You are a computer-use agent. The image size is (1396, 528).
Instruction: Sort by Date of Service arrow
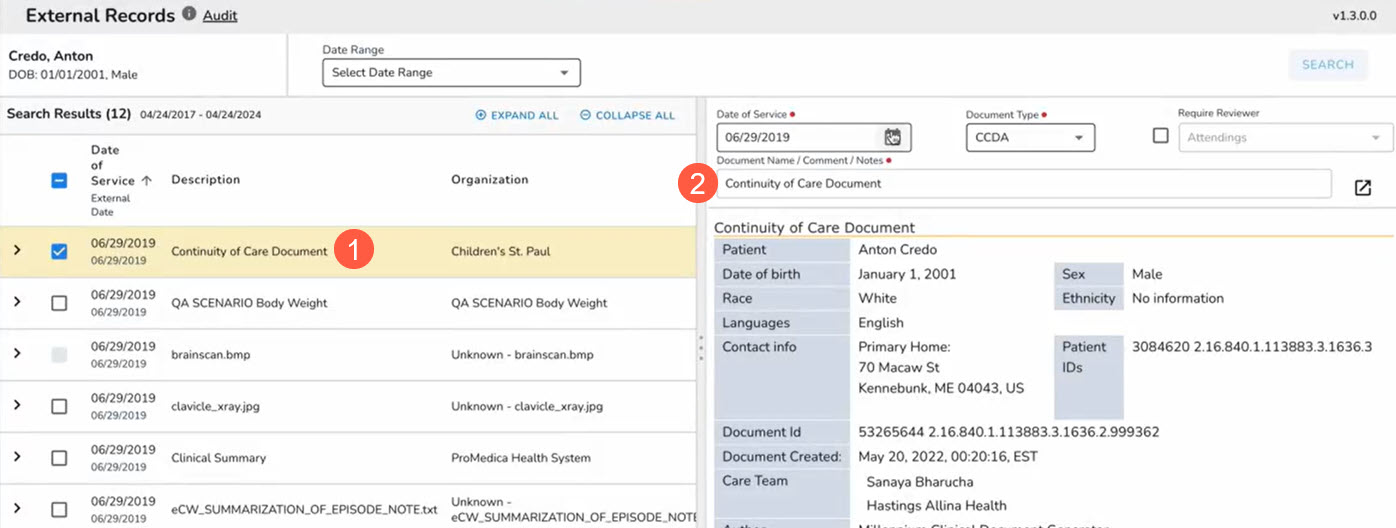(x=147, y=181)
